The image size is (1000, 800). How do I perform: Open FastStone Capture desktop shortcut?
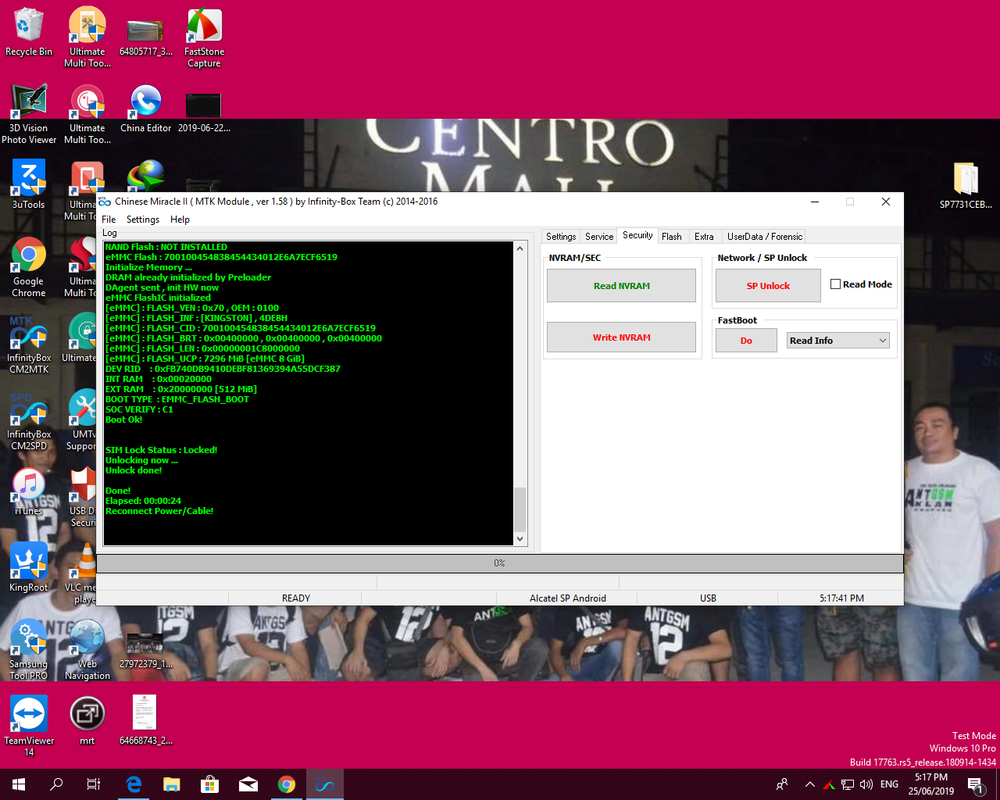pos(204,37)
